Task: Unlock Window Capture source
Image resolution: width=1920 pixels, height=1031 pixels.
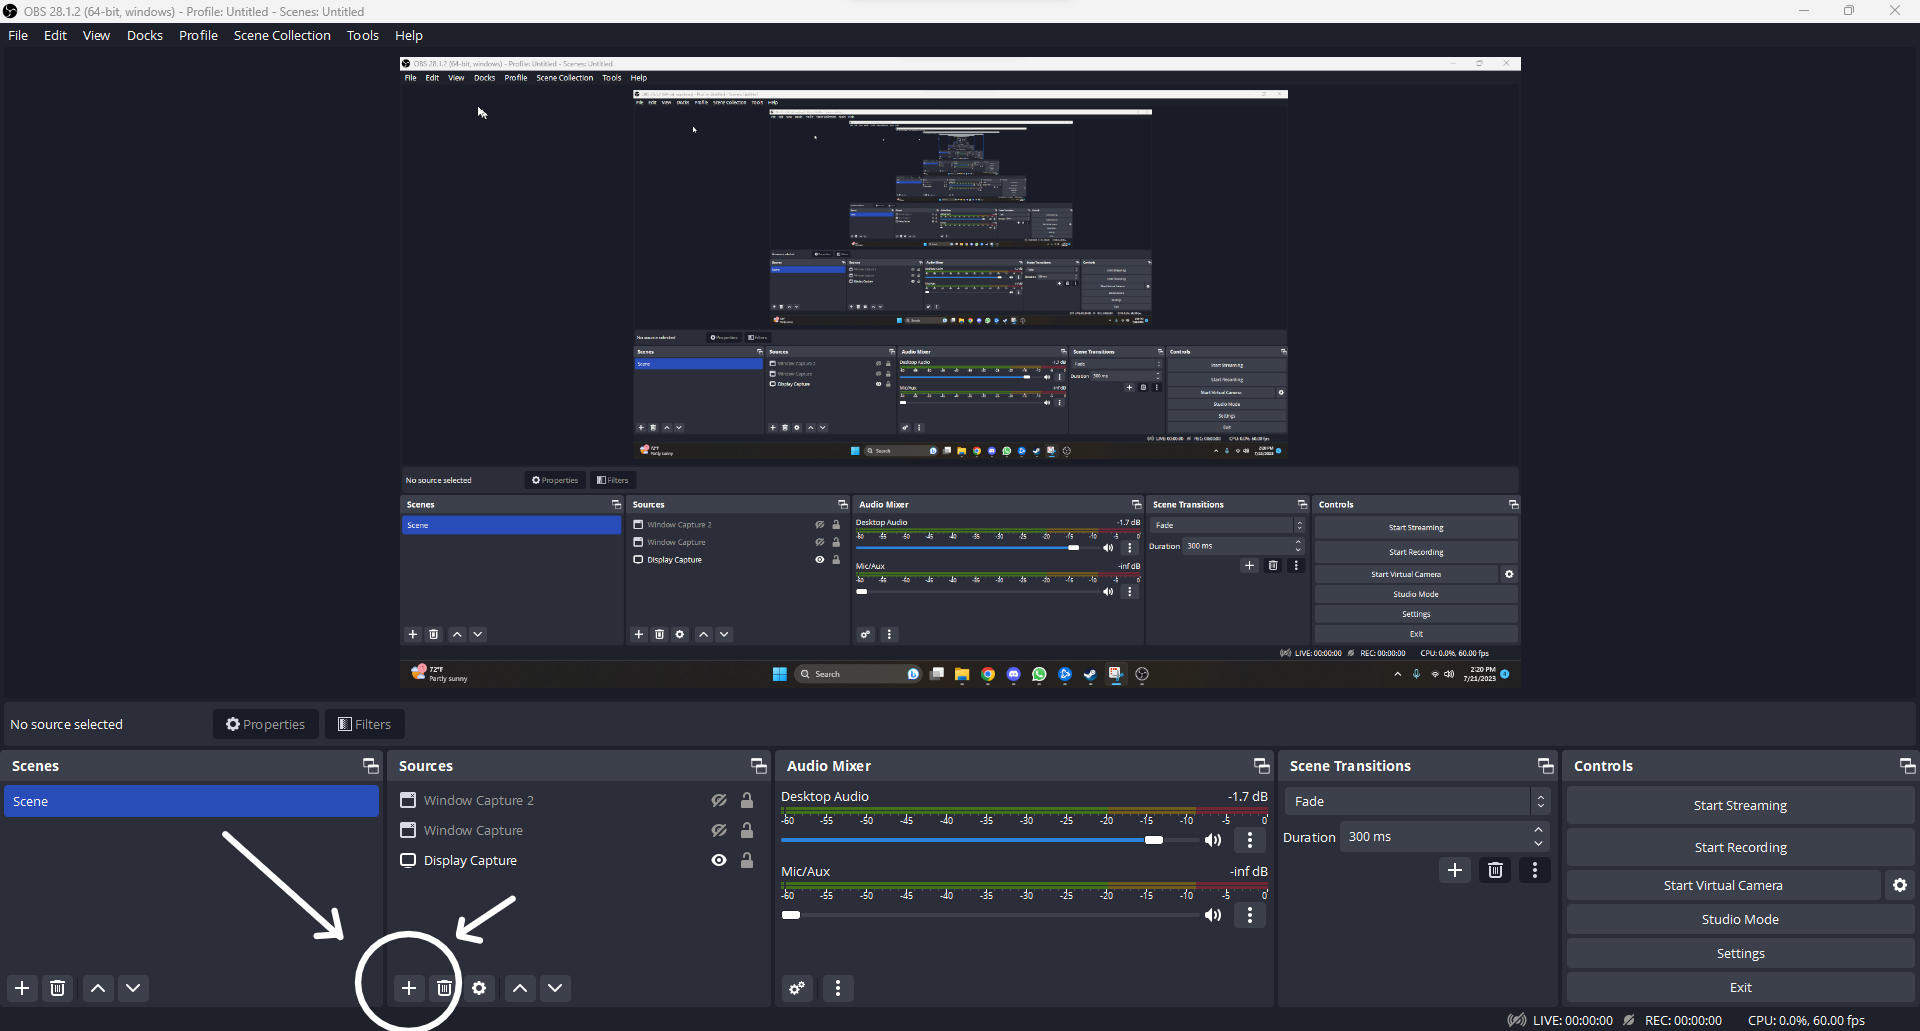Action: 747,830
